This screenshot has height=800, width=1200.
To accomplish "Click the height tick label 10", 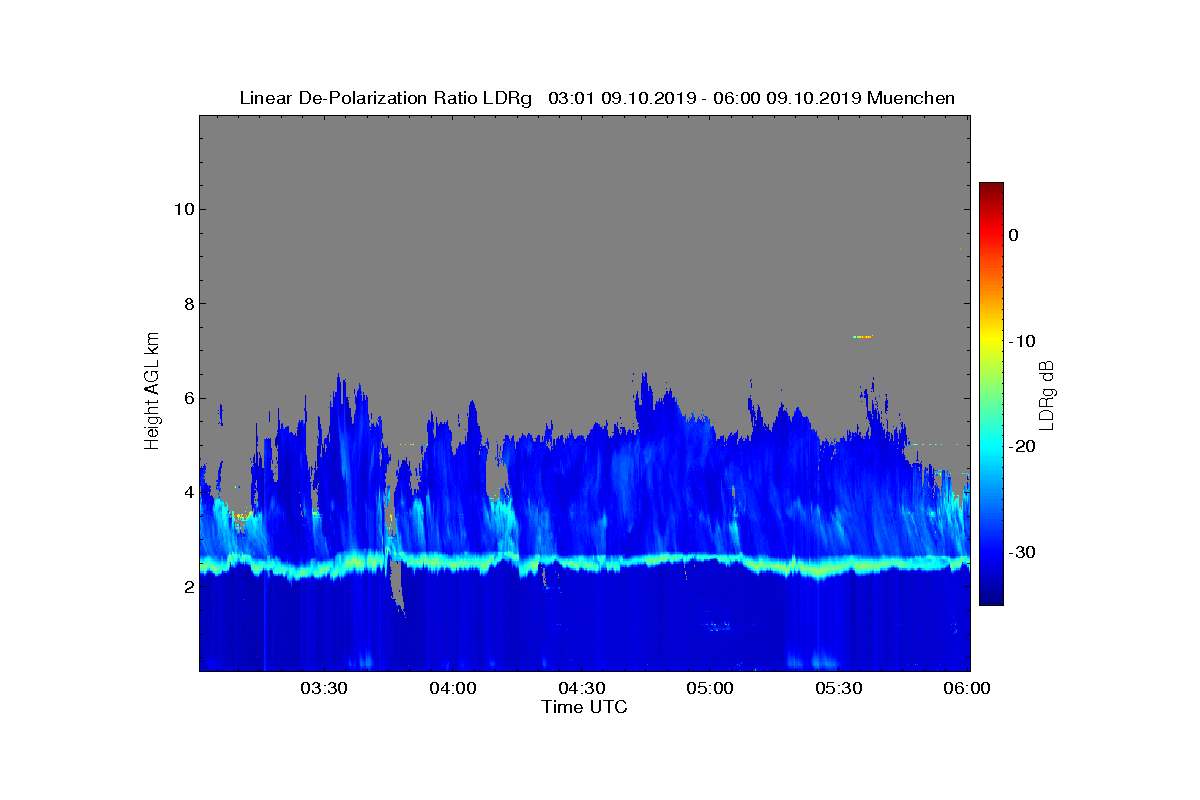I will (x=182, y=209).
